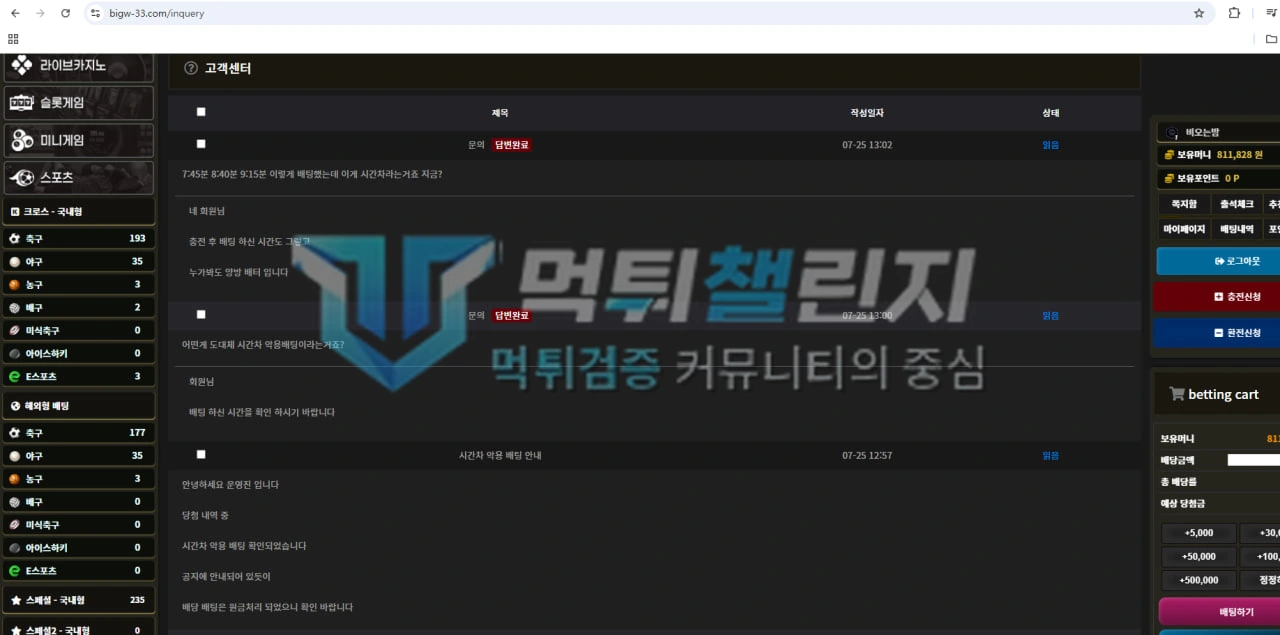Click the 작성일자 column header
The image size is (1280, 635).
pos(867,113)
